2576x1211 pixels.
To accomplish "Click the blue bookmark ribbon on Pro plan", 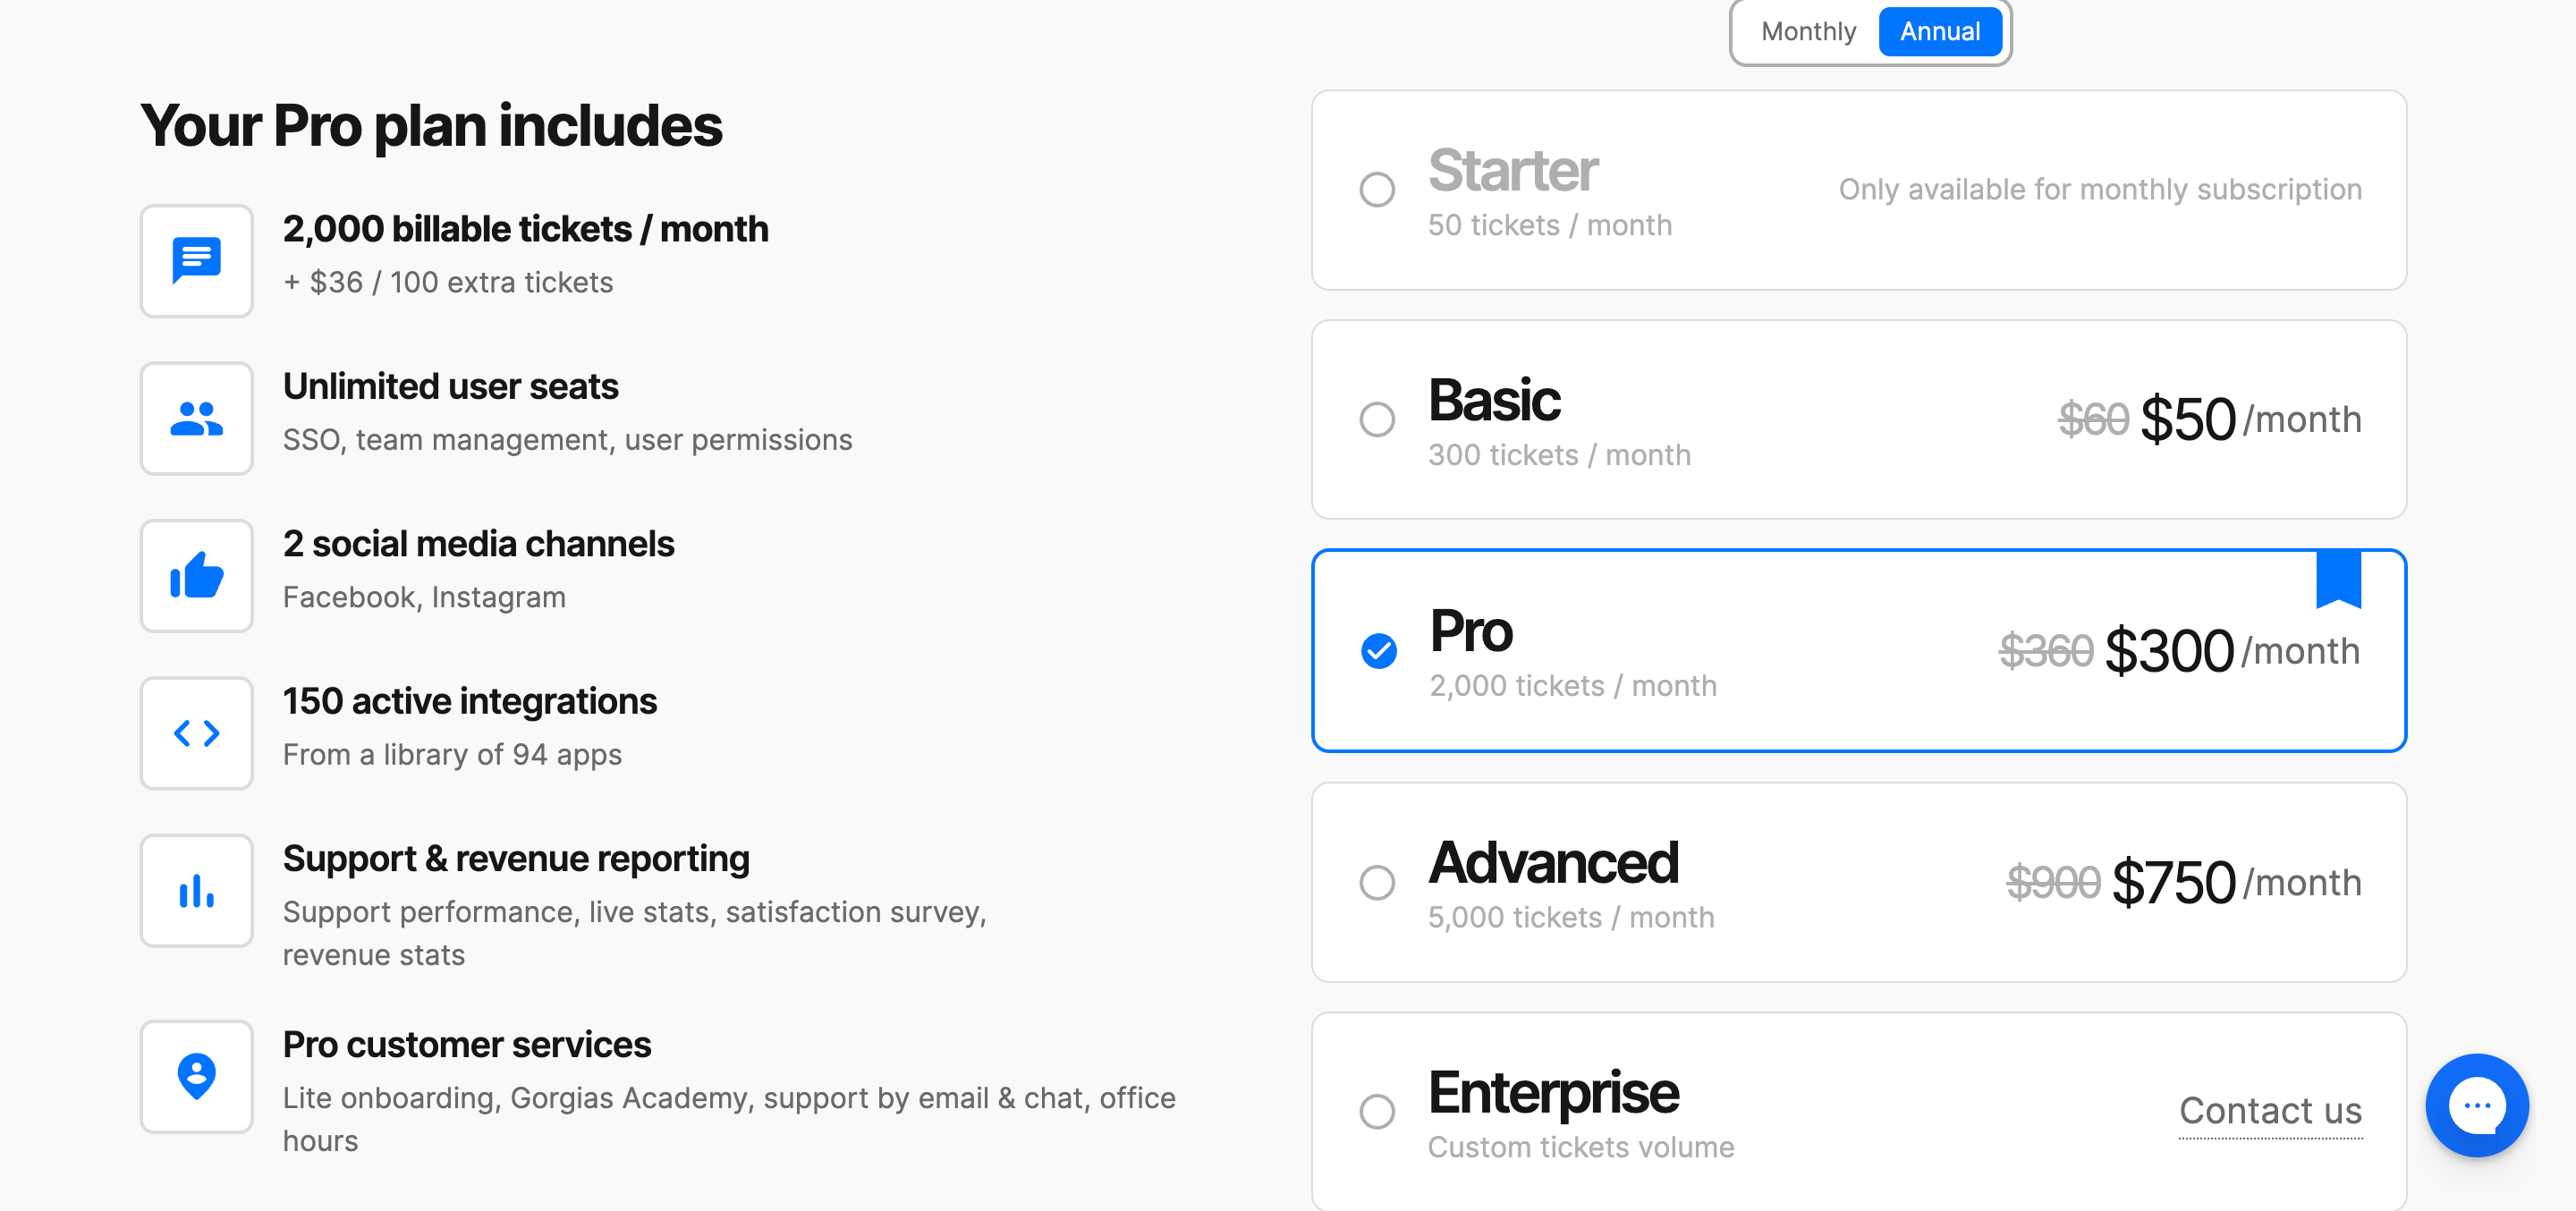I will coord(2338,579).
